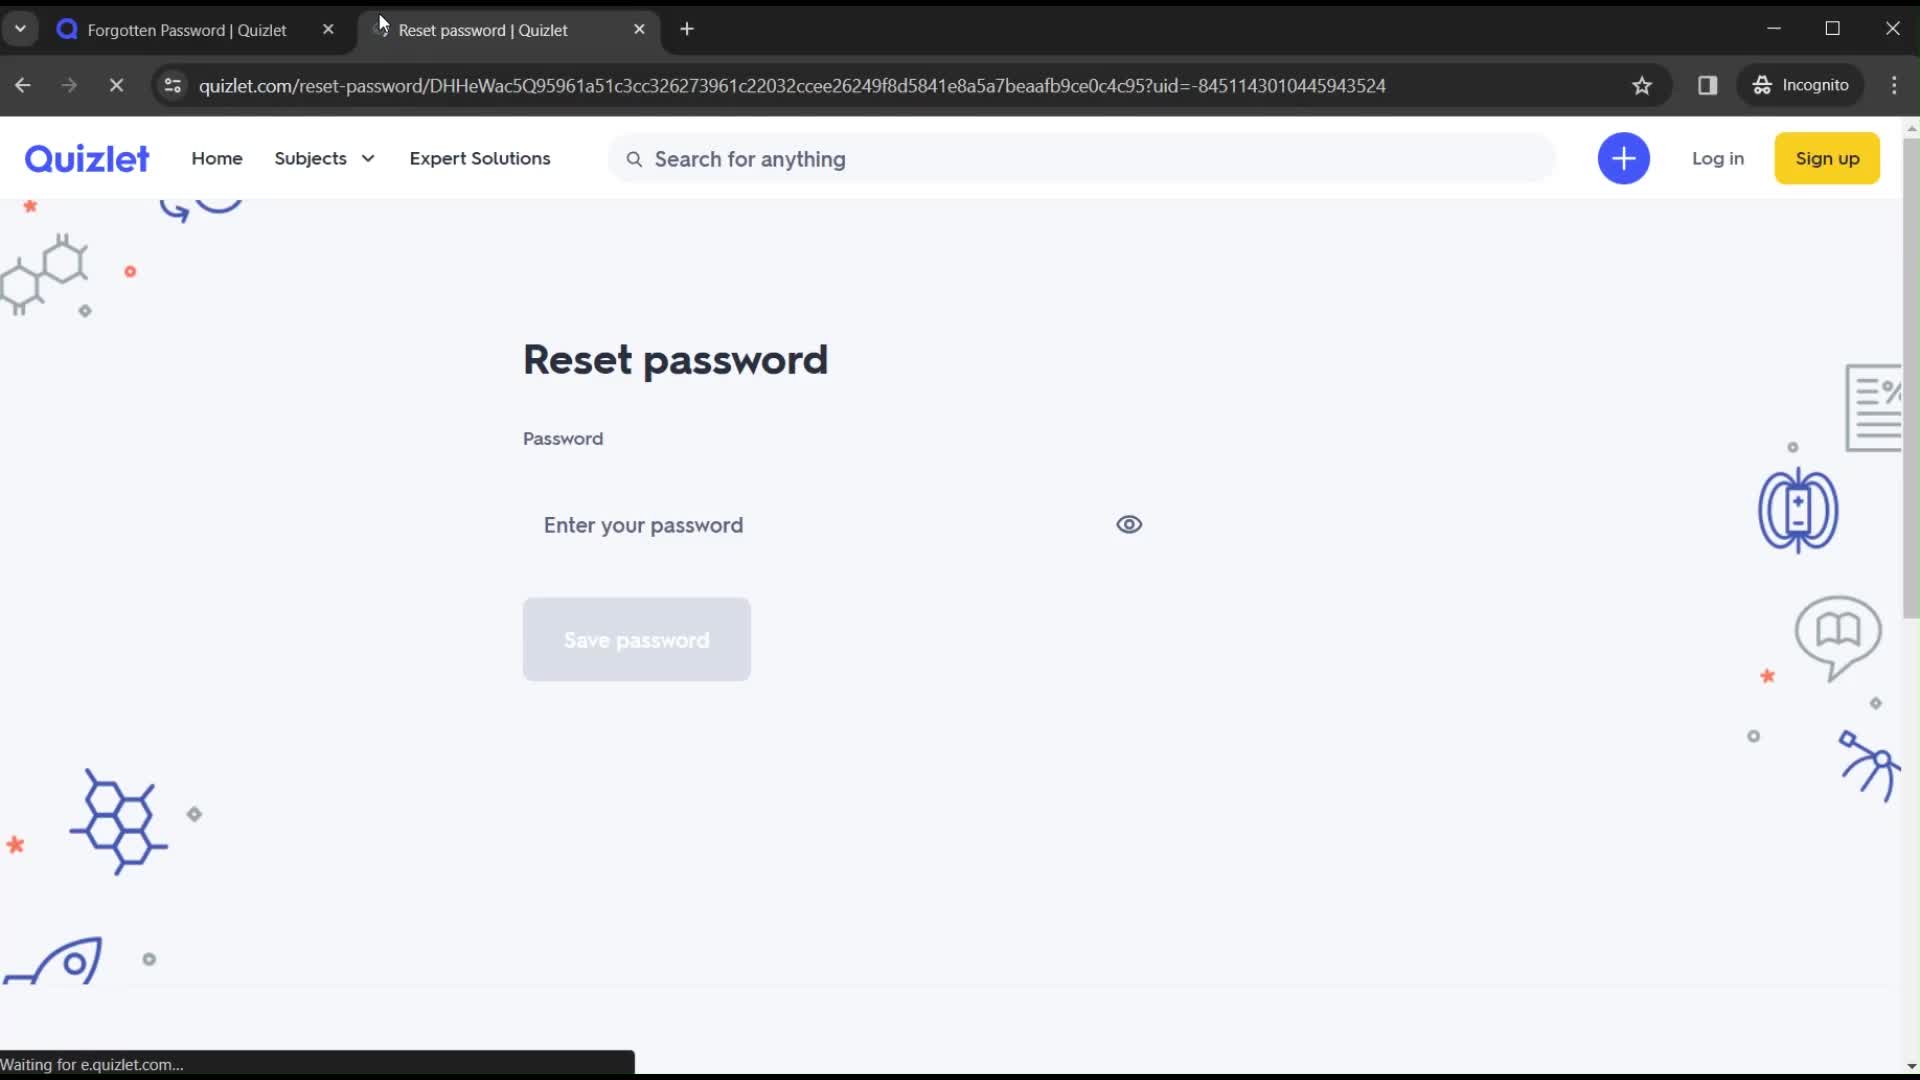Image resolution: width=1920 pixels, height=1080 pixels.
Task: Click the Sign up button
Action: point(1826,158)
